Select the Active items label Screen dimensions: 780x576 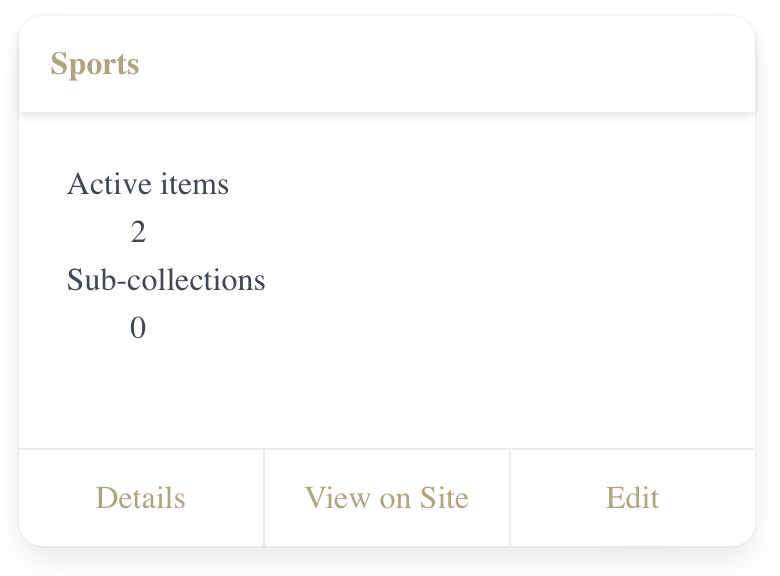[x=148, y=185]
